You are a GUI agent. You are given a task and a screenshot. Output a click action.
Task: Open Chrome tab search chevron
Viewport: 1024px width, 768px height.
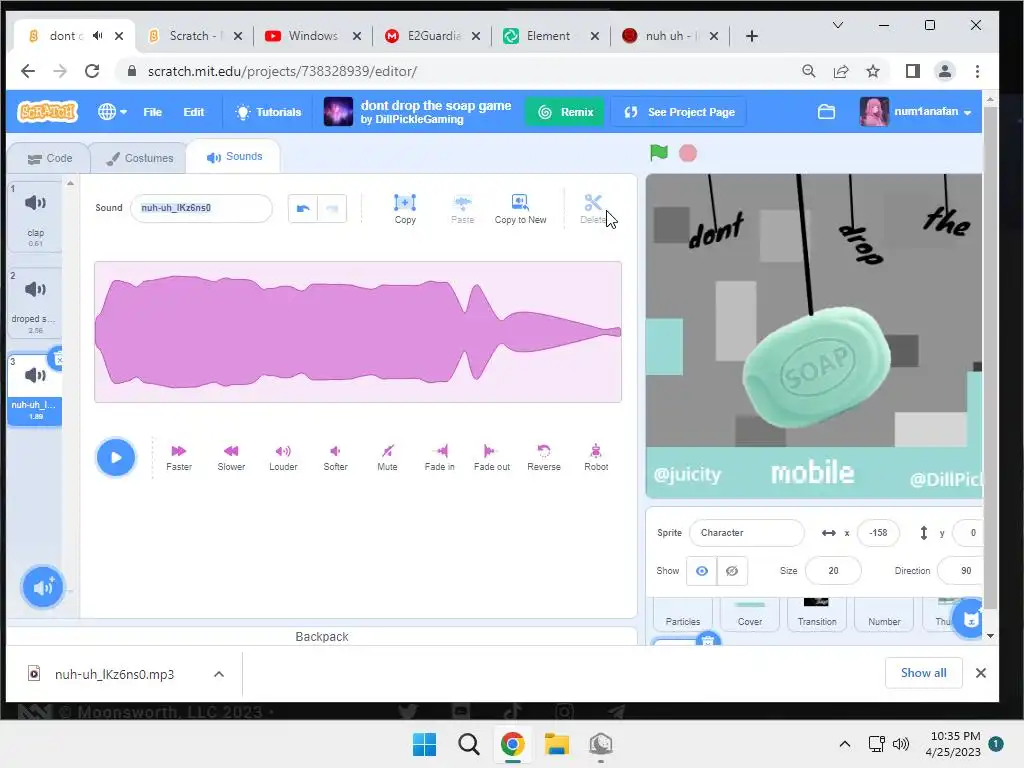[x=838, y=25]
